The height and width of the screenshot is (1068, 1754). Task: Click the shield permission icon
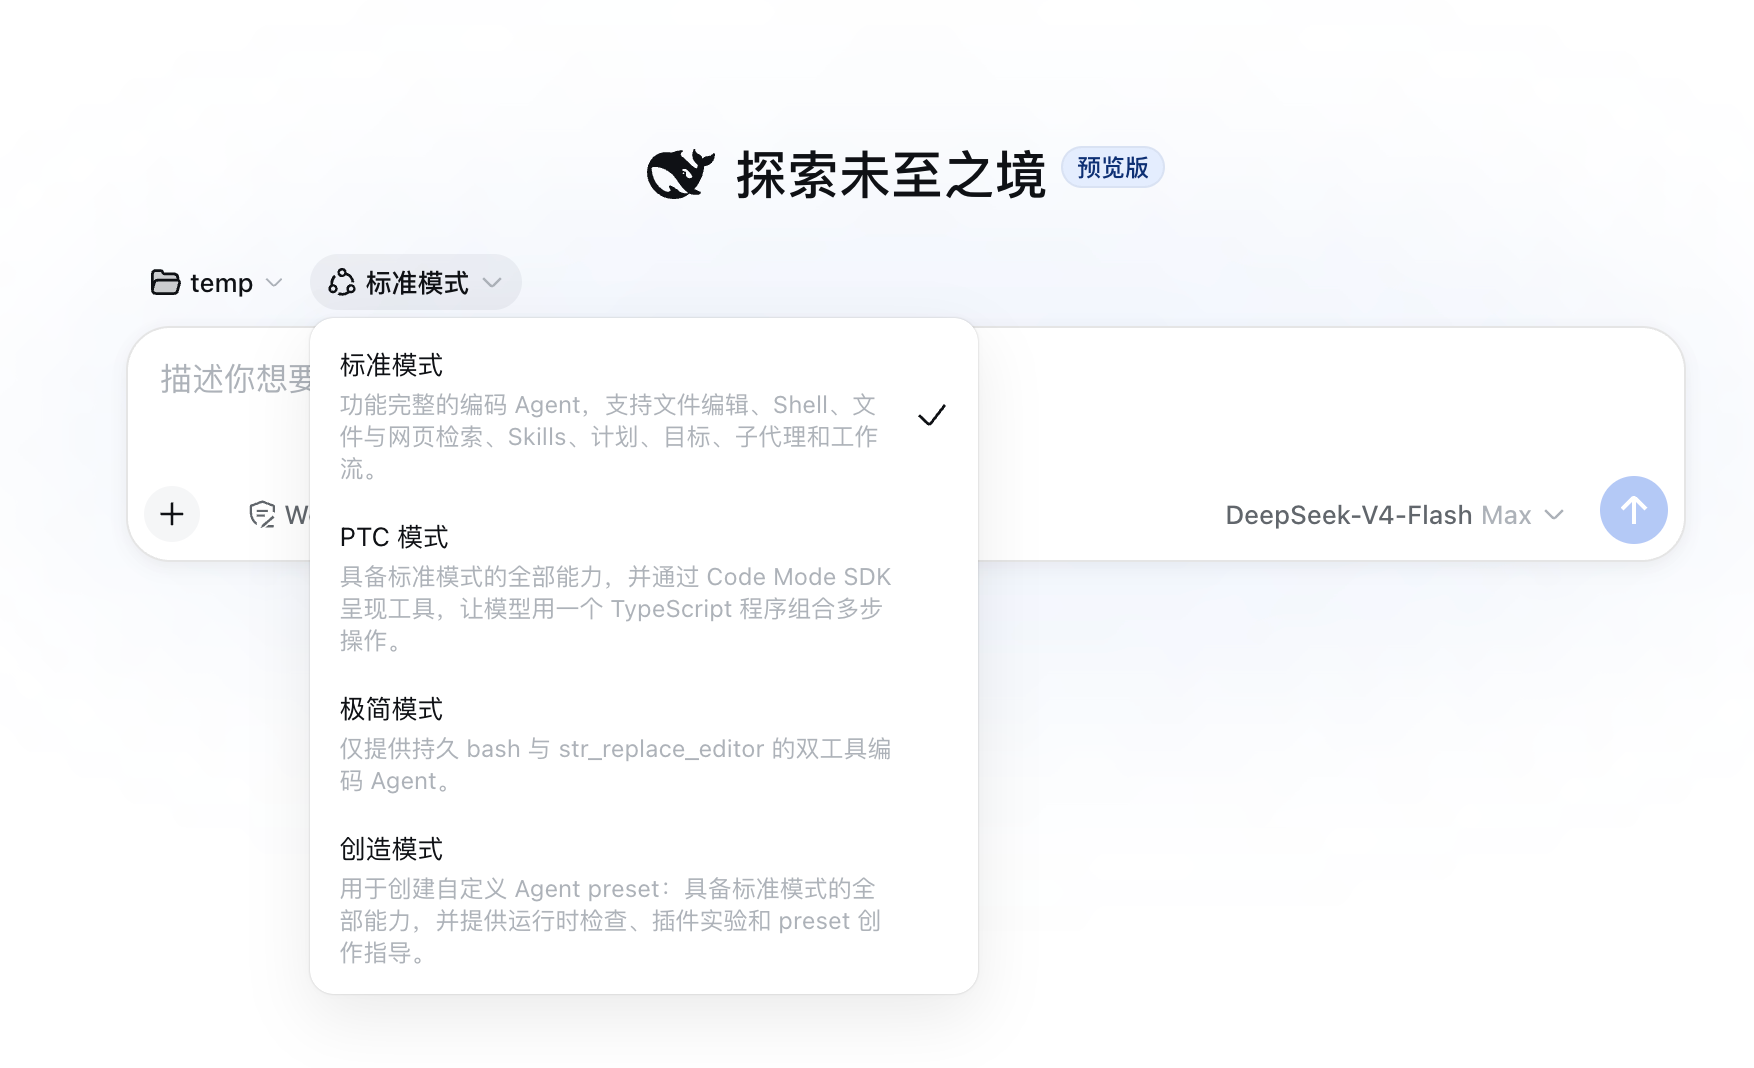coord(262,514)
